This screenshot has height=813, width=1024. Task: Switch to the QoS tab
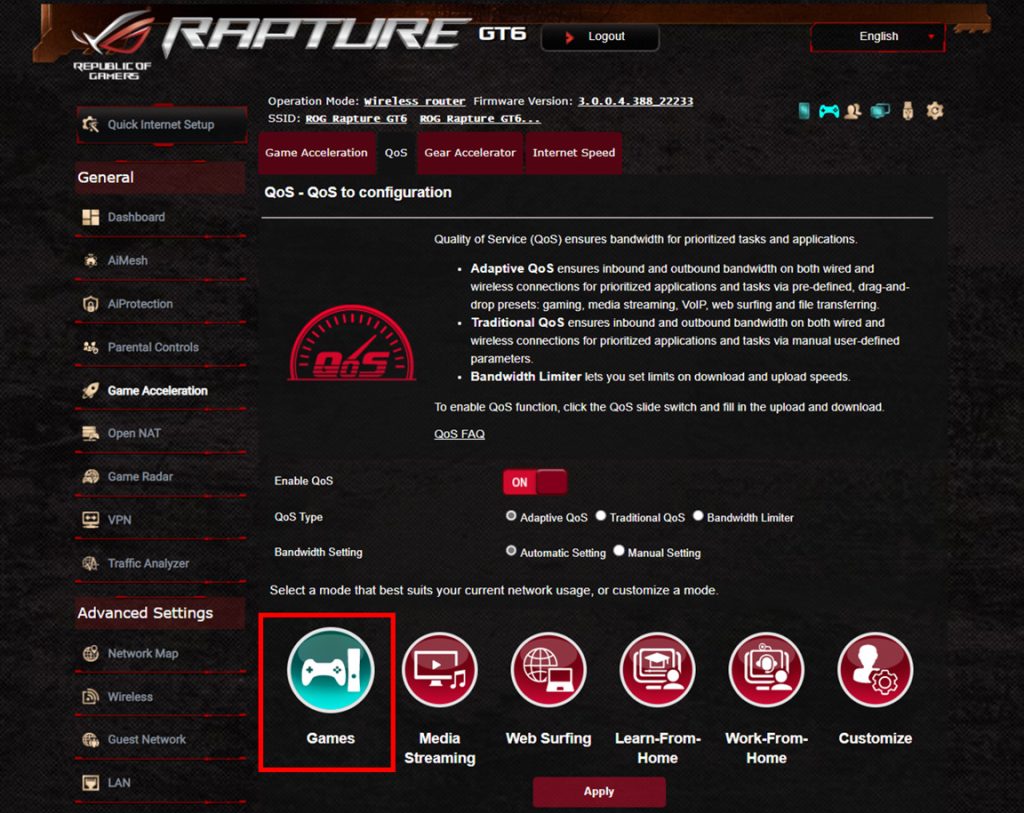click(396, 153)
